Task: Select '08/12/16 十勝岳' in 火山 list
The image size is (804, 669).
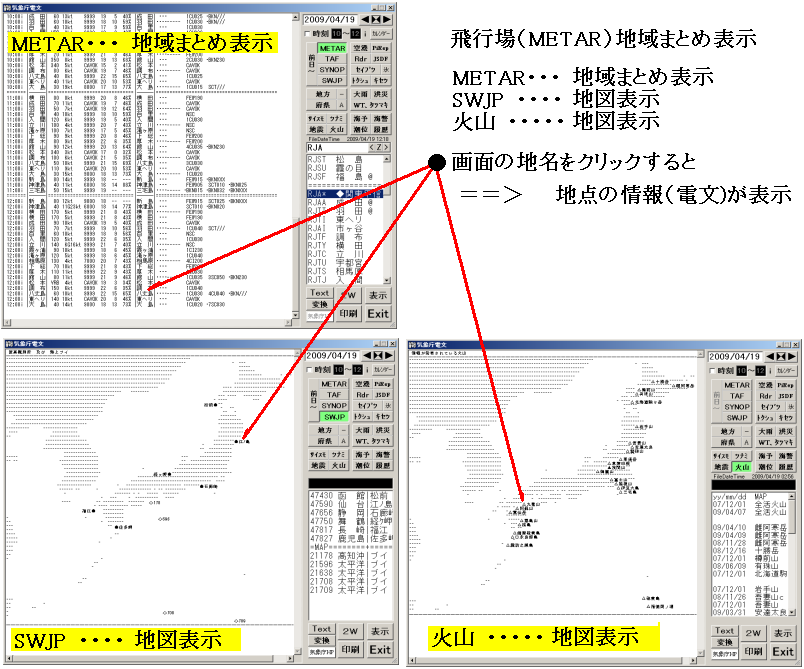Action: coord(750,551)
